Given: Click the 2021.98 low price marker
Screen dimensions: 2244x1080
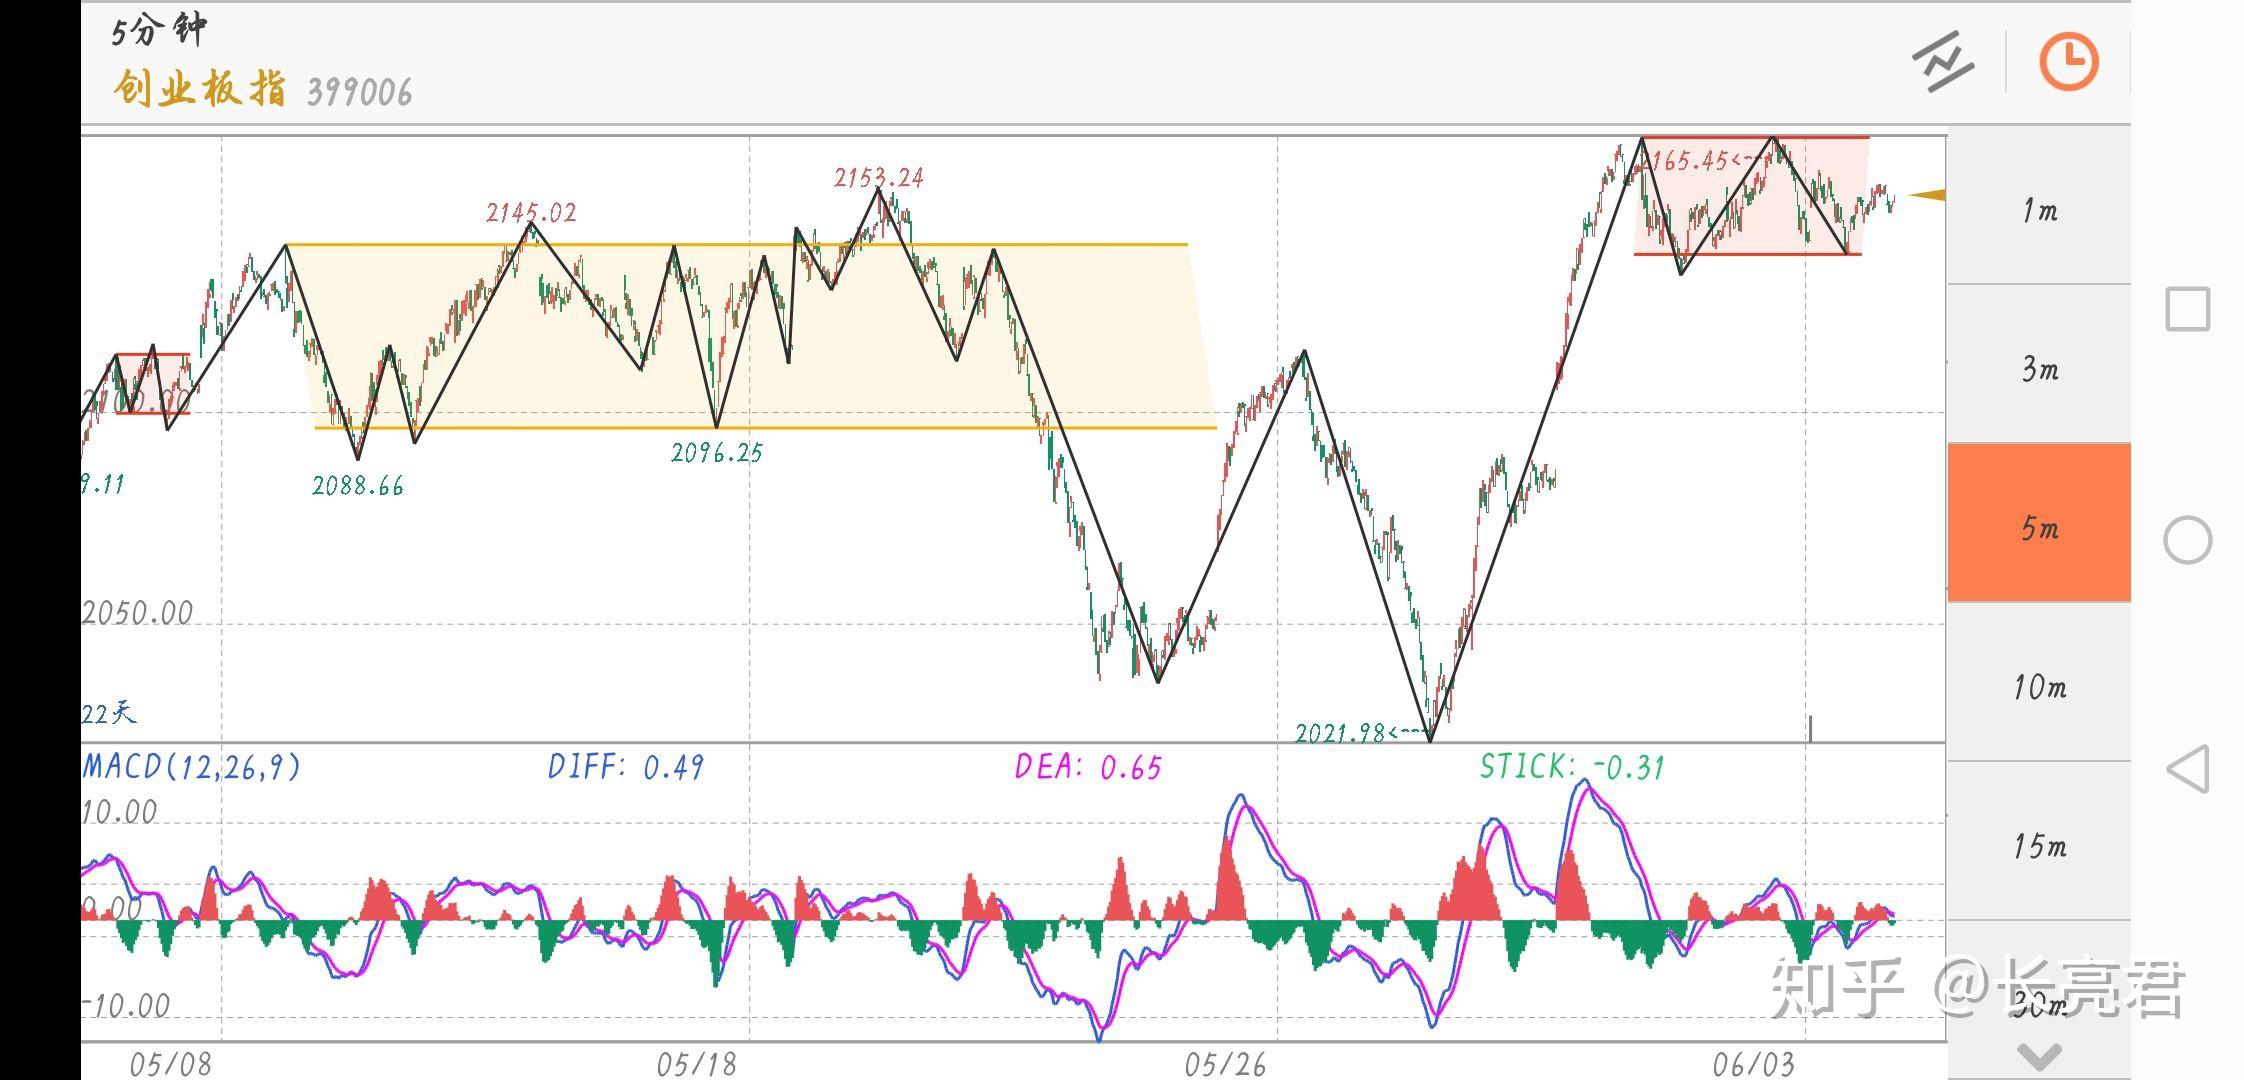Looking at the screenshot, I should 1340,733.
